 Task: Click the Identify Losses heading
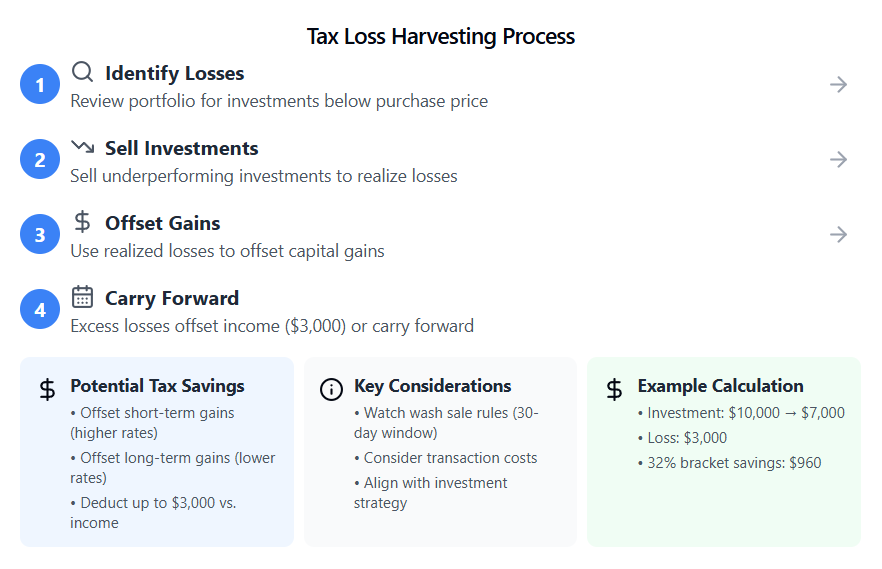(174, 73)
